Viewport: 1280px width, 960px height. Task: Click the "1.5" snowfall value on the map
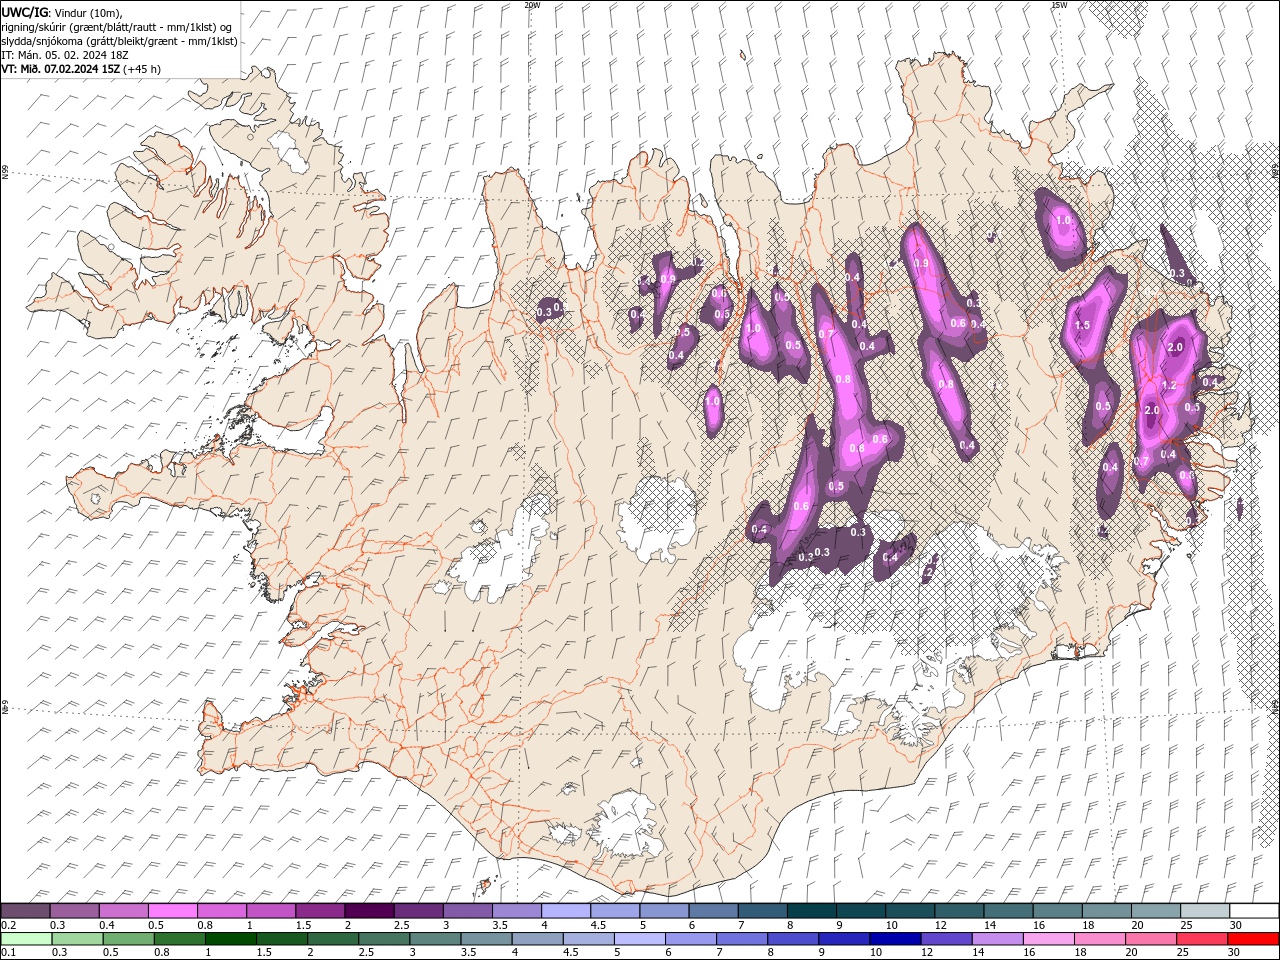coord(1082,326)
